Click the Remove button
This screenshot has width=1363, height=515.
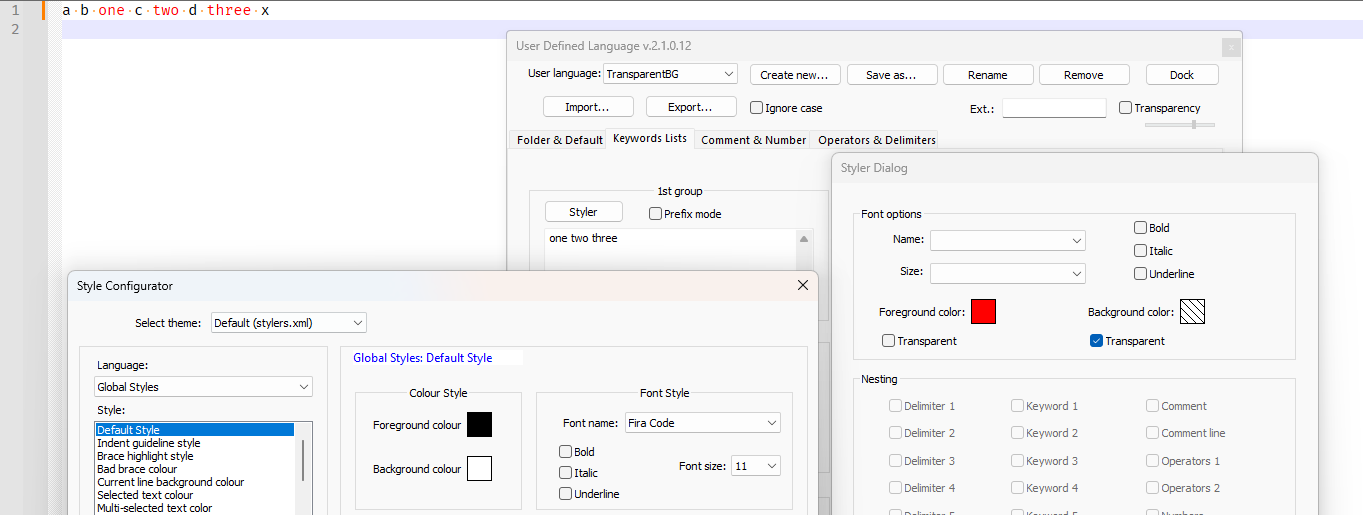coord(1084,75)
